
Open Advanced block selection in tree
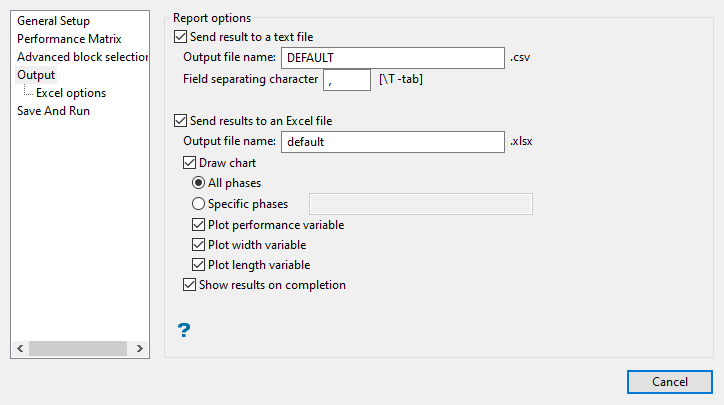pos(82,57)
